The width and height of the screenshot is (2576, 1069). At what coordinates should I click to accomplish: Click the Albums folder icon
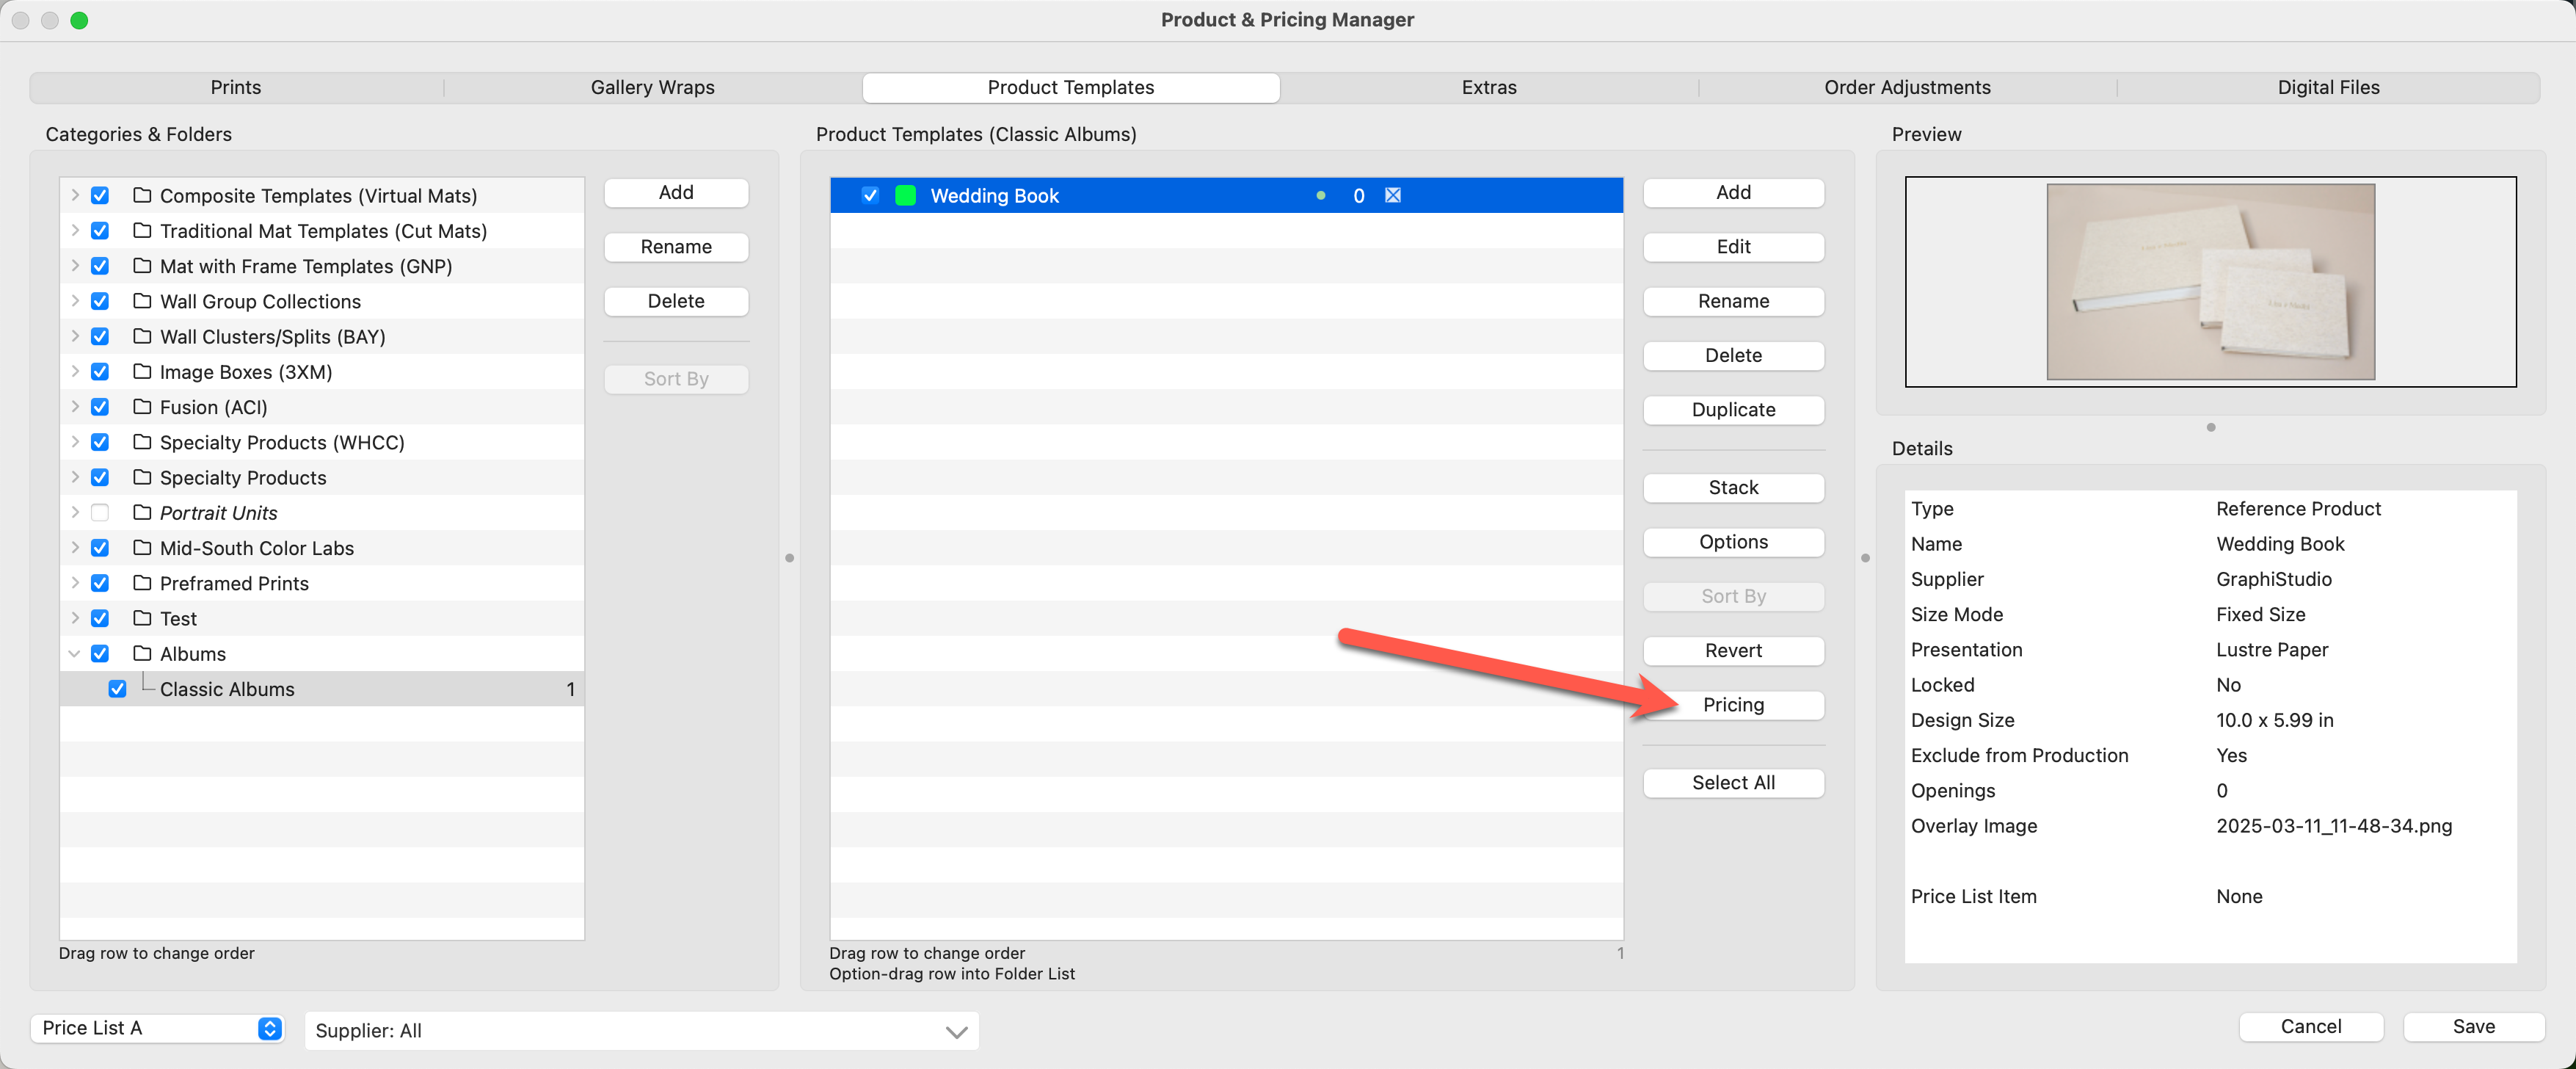[x=142, y=653]
